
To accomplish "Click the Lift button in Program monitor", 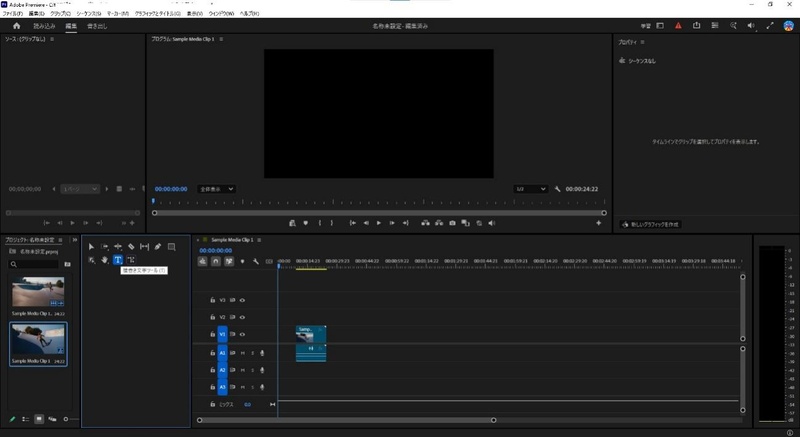I will click(425, 223).
